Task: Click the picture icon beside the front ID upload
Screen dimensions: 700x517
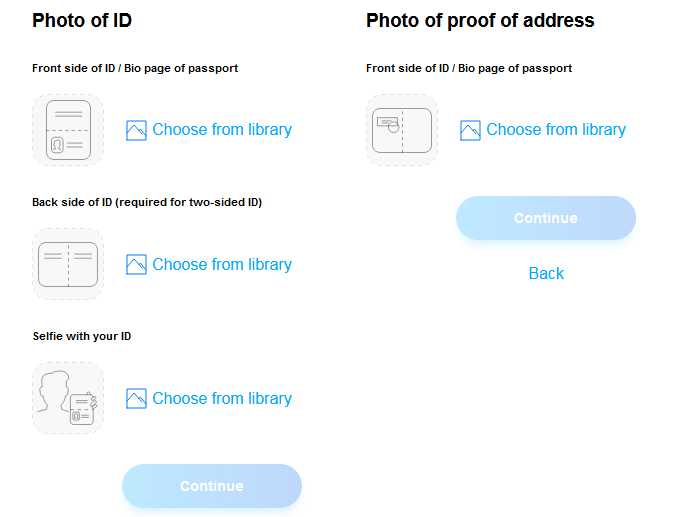Action: 136,130
